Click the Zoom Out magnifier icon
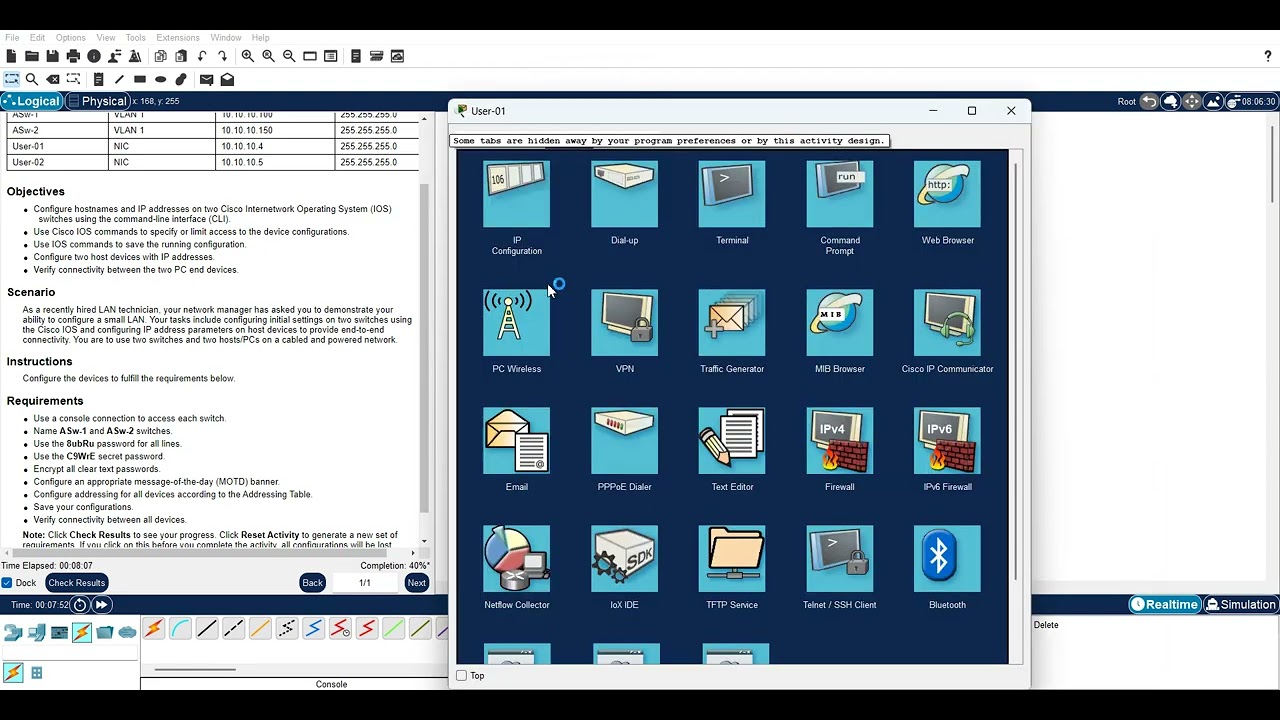Image resolution: width=1280 pixels, height=720 pixels. 289,56
